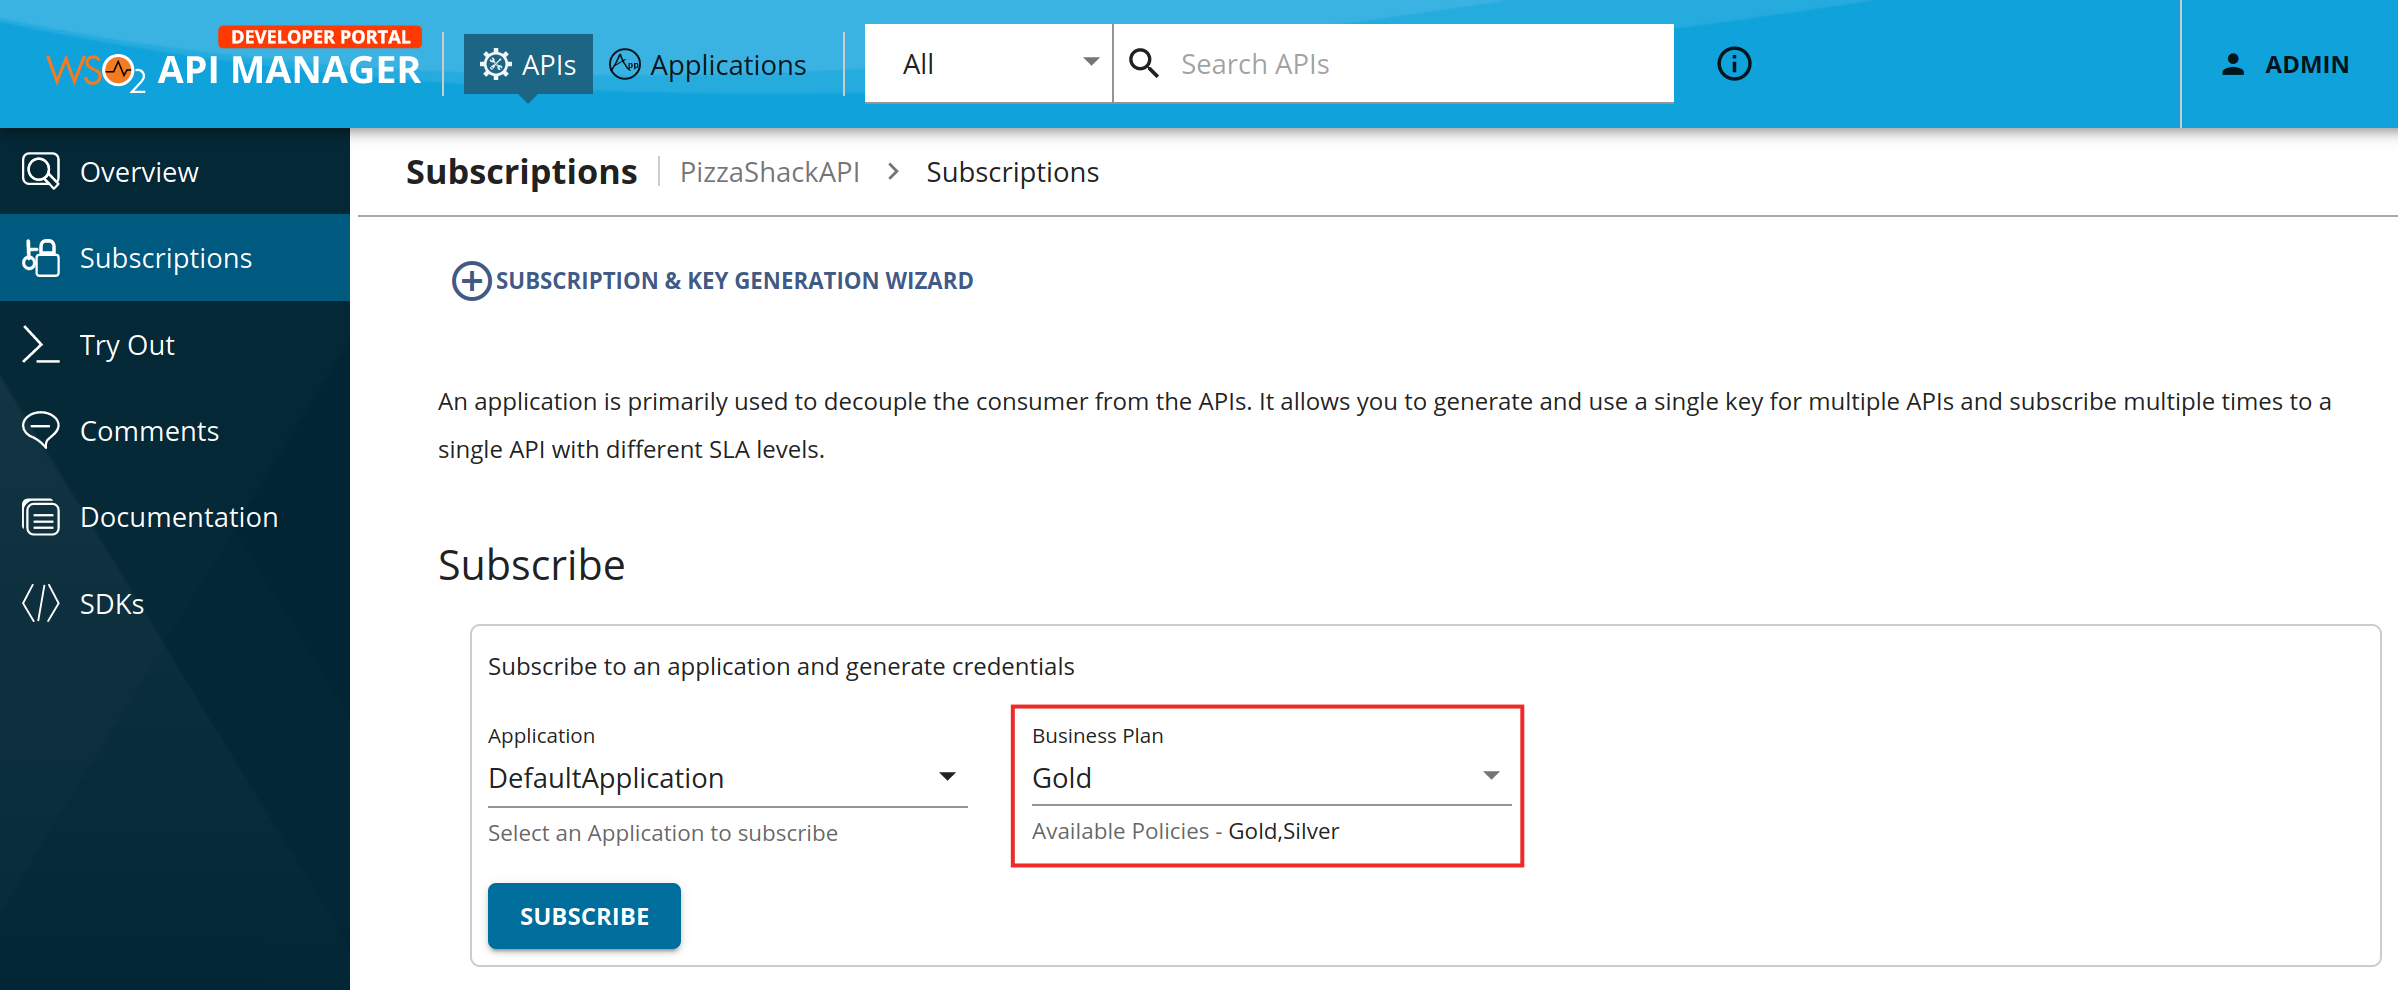Open the Subscriptions sidebar icon
Image resolution: width=2398 pixels, height=990 pixels.
click(x=40, y=257)
